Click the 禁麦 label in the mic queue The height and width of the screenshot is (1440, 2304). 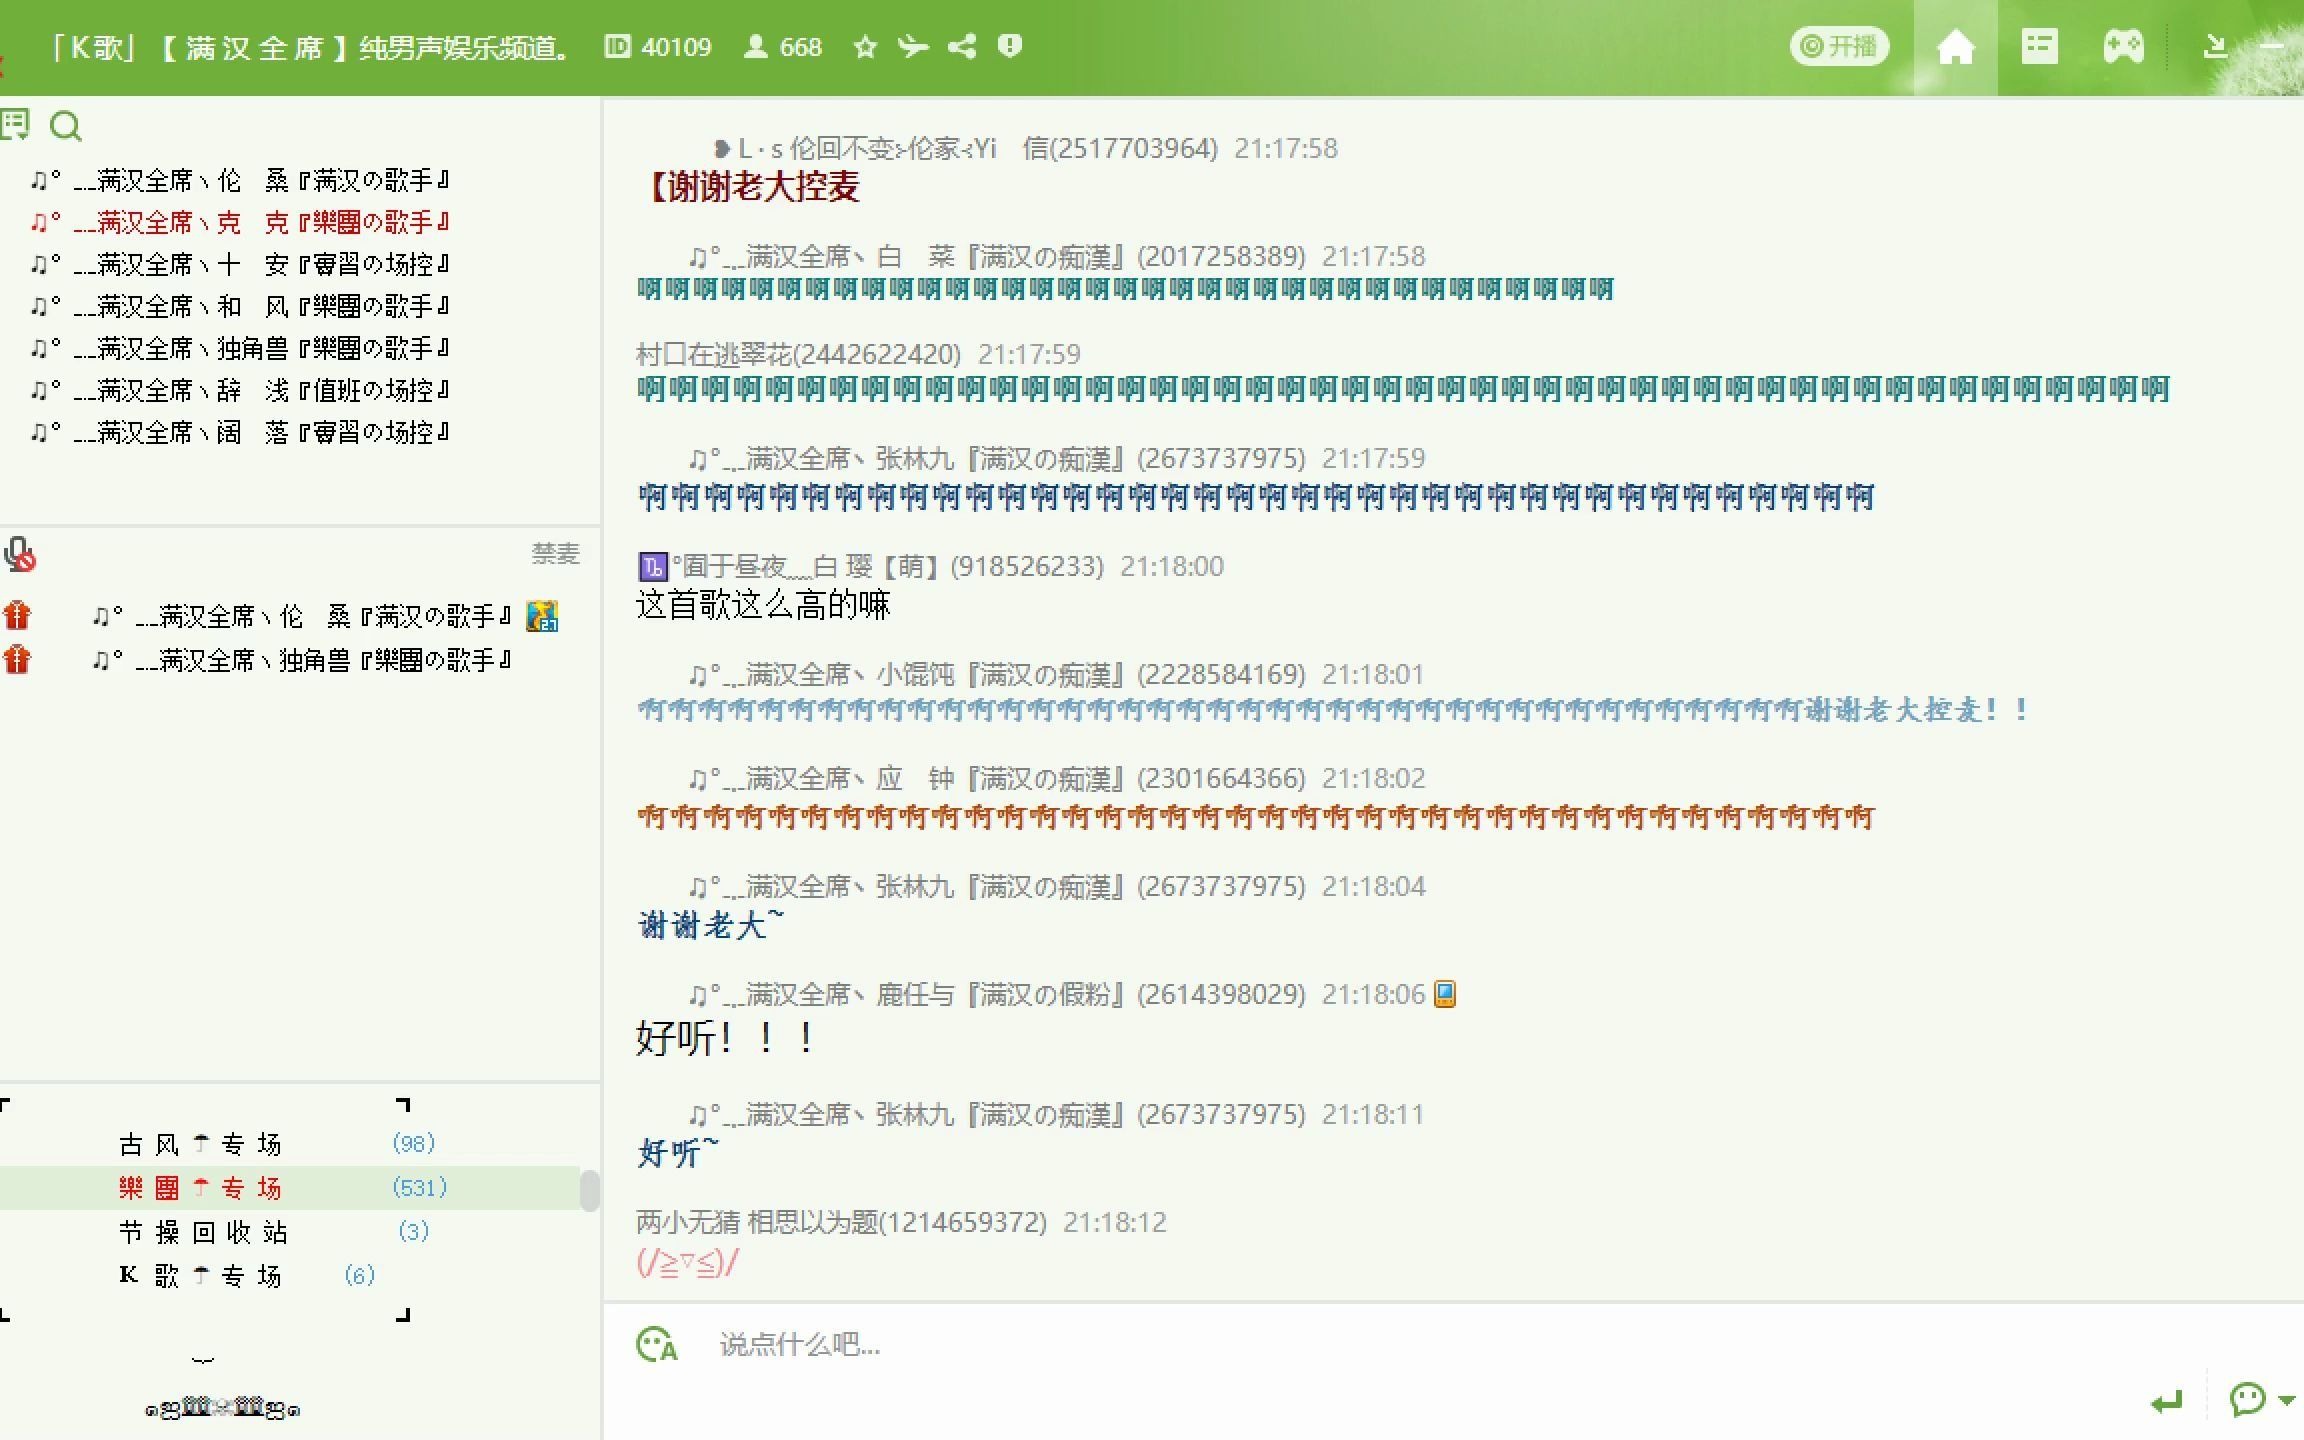click(x=555, y=553)
